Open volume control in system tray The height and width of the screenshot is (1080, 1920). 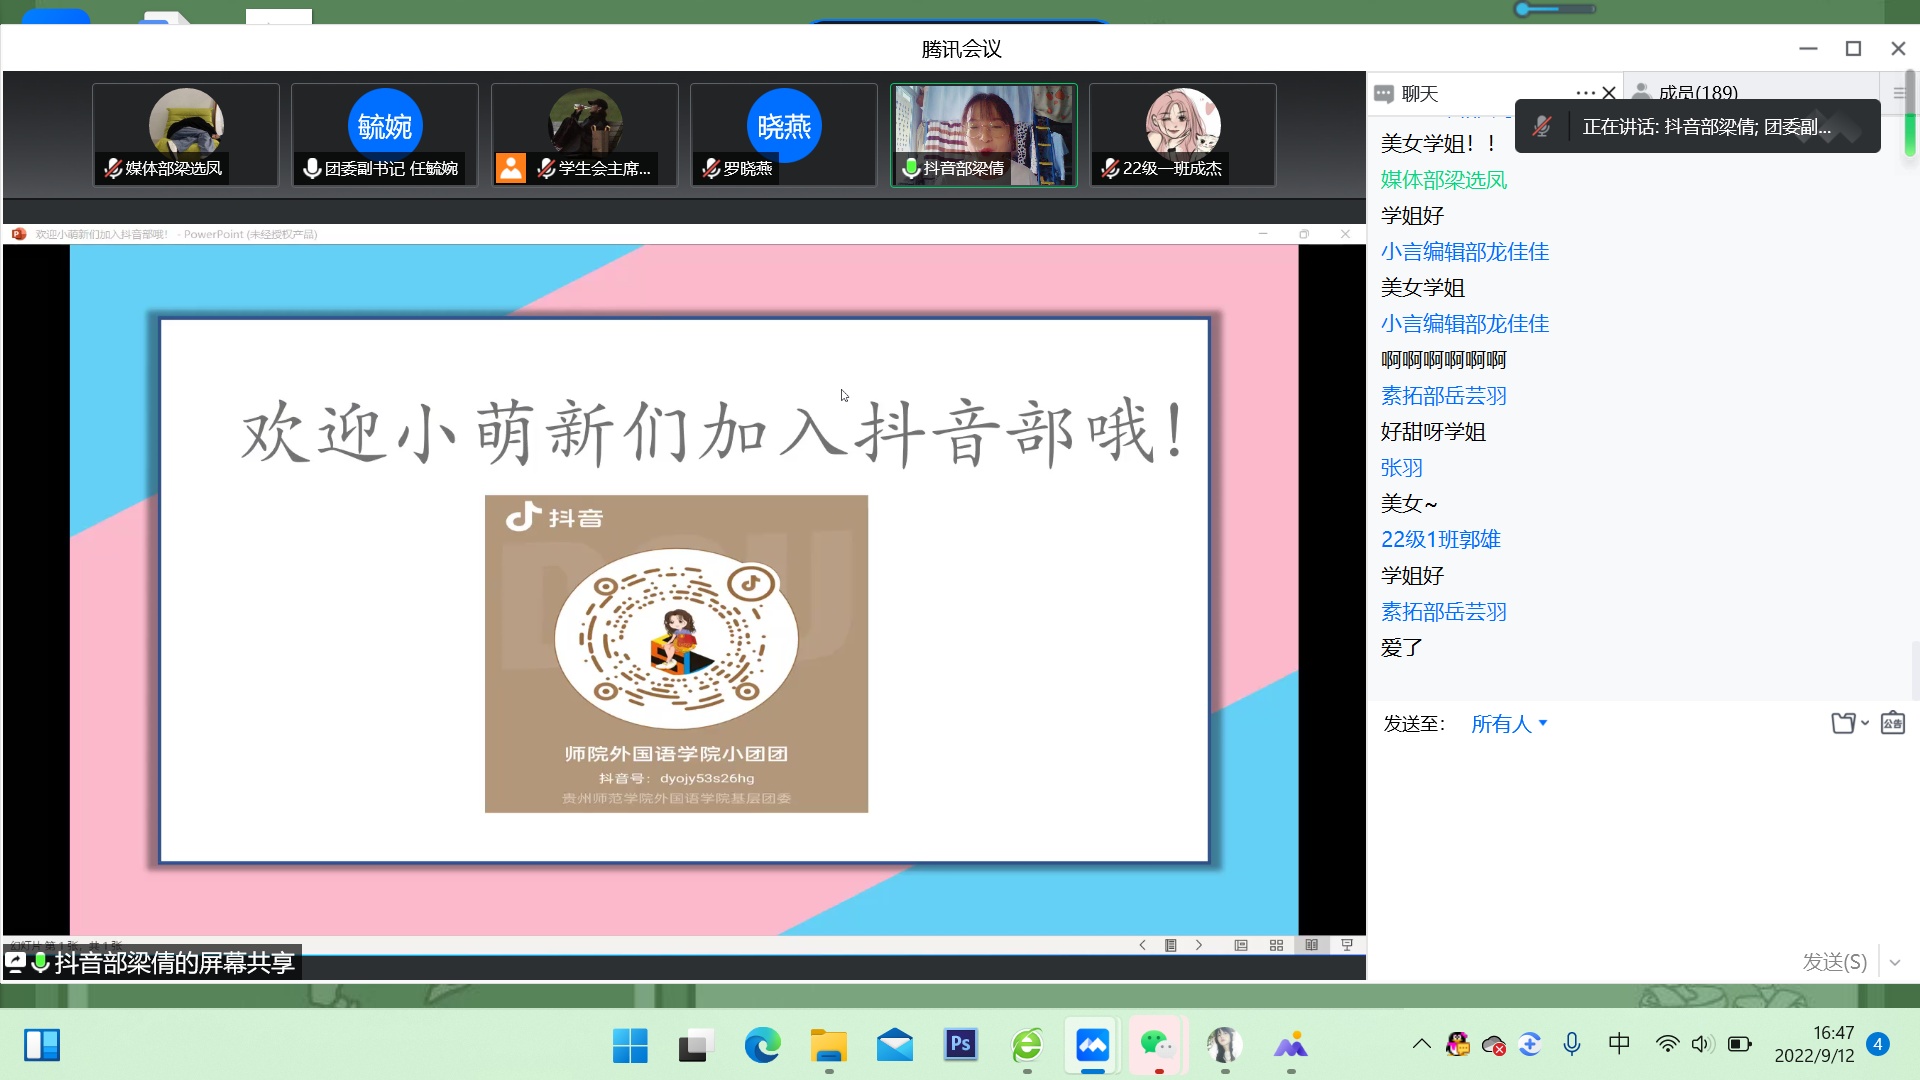click(1702, 1044)
